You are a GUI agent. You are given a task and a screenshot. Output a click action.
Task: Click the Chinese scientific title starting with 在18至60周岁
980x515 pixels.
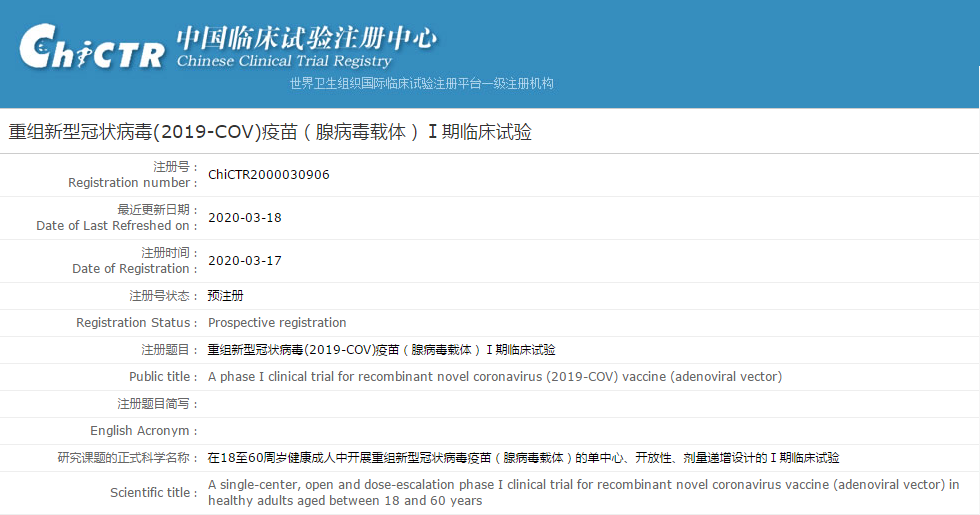point(524,458)
